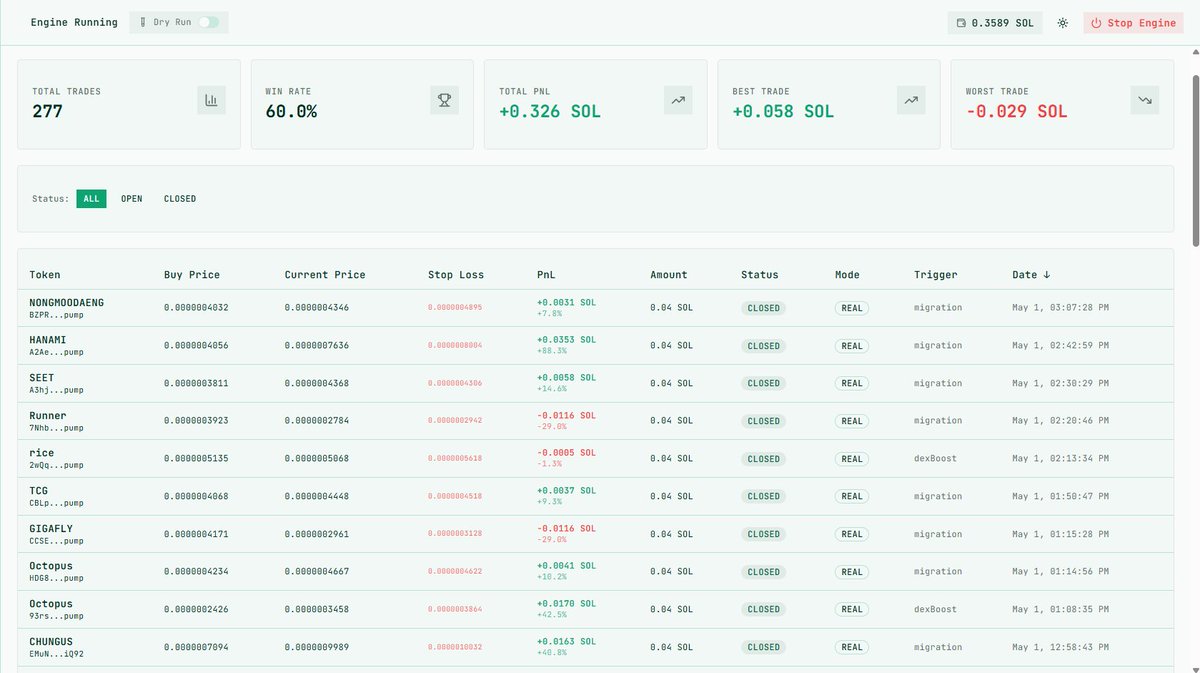Viewport: 1200px width, 673px height.
Task: Click the stop loss value 0.0000002942
Action: click(455, 421)
